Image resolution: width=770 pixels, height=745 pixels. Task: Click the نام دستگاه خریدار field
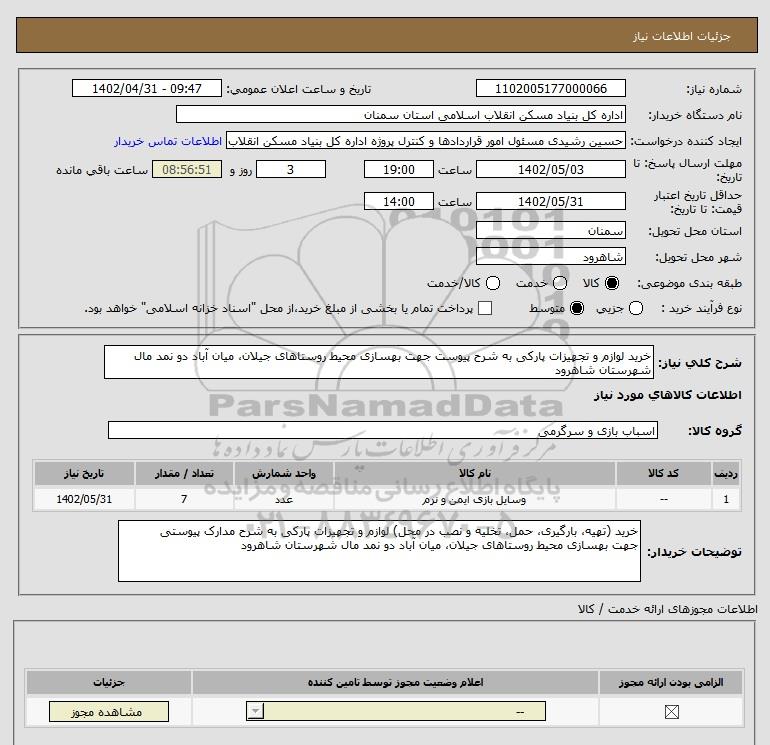pos(401,114)
